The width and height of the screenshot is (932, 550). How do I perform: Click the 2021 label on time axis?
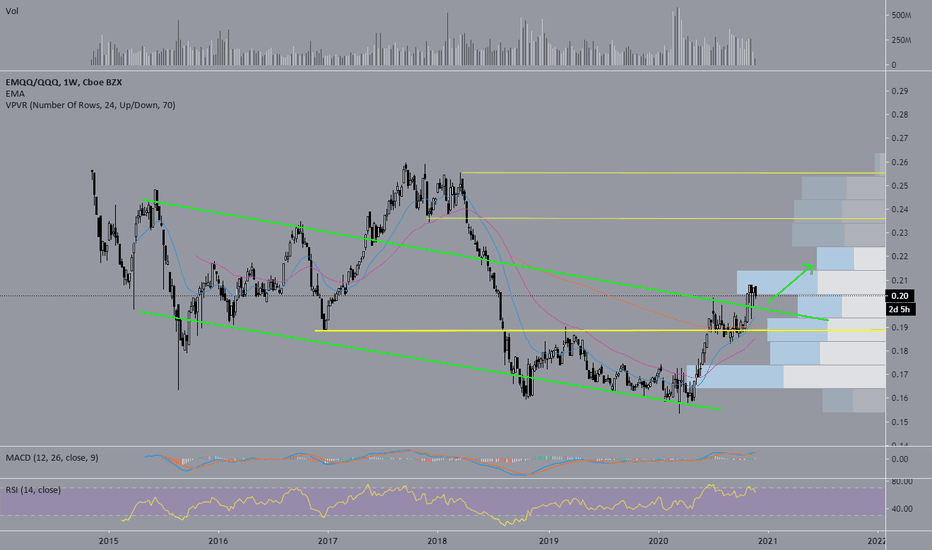coord(767,540)
